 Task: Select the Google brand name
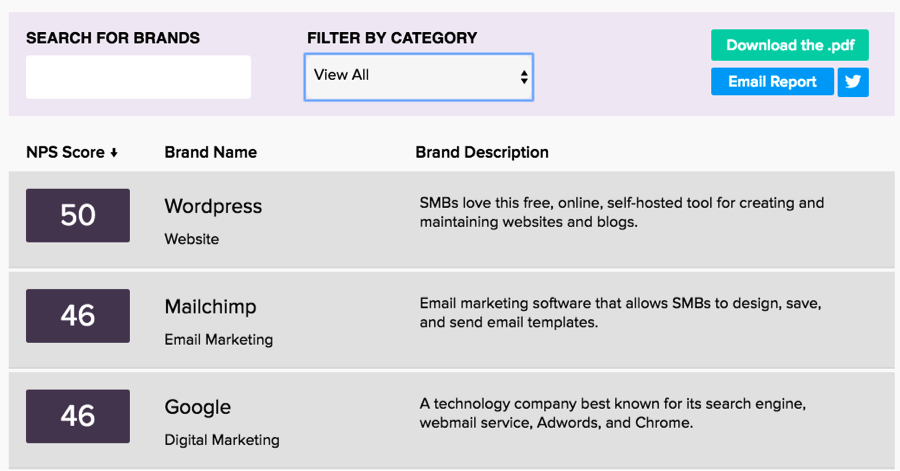[x=197, y=407]
